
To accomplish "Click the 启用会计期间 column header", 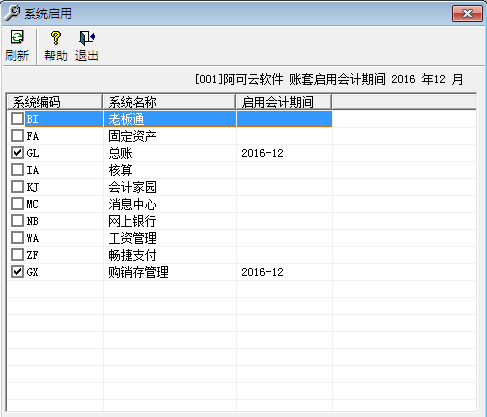I will pyautogui.click(x=284, y=102).
